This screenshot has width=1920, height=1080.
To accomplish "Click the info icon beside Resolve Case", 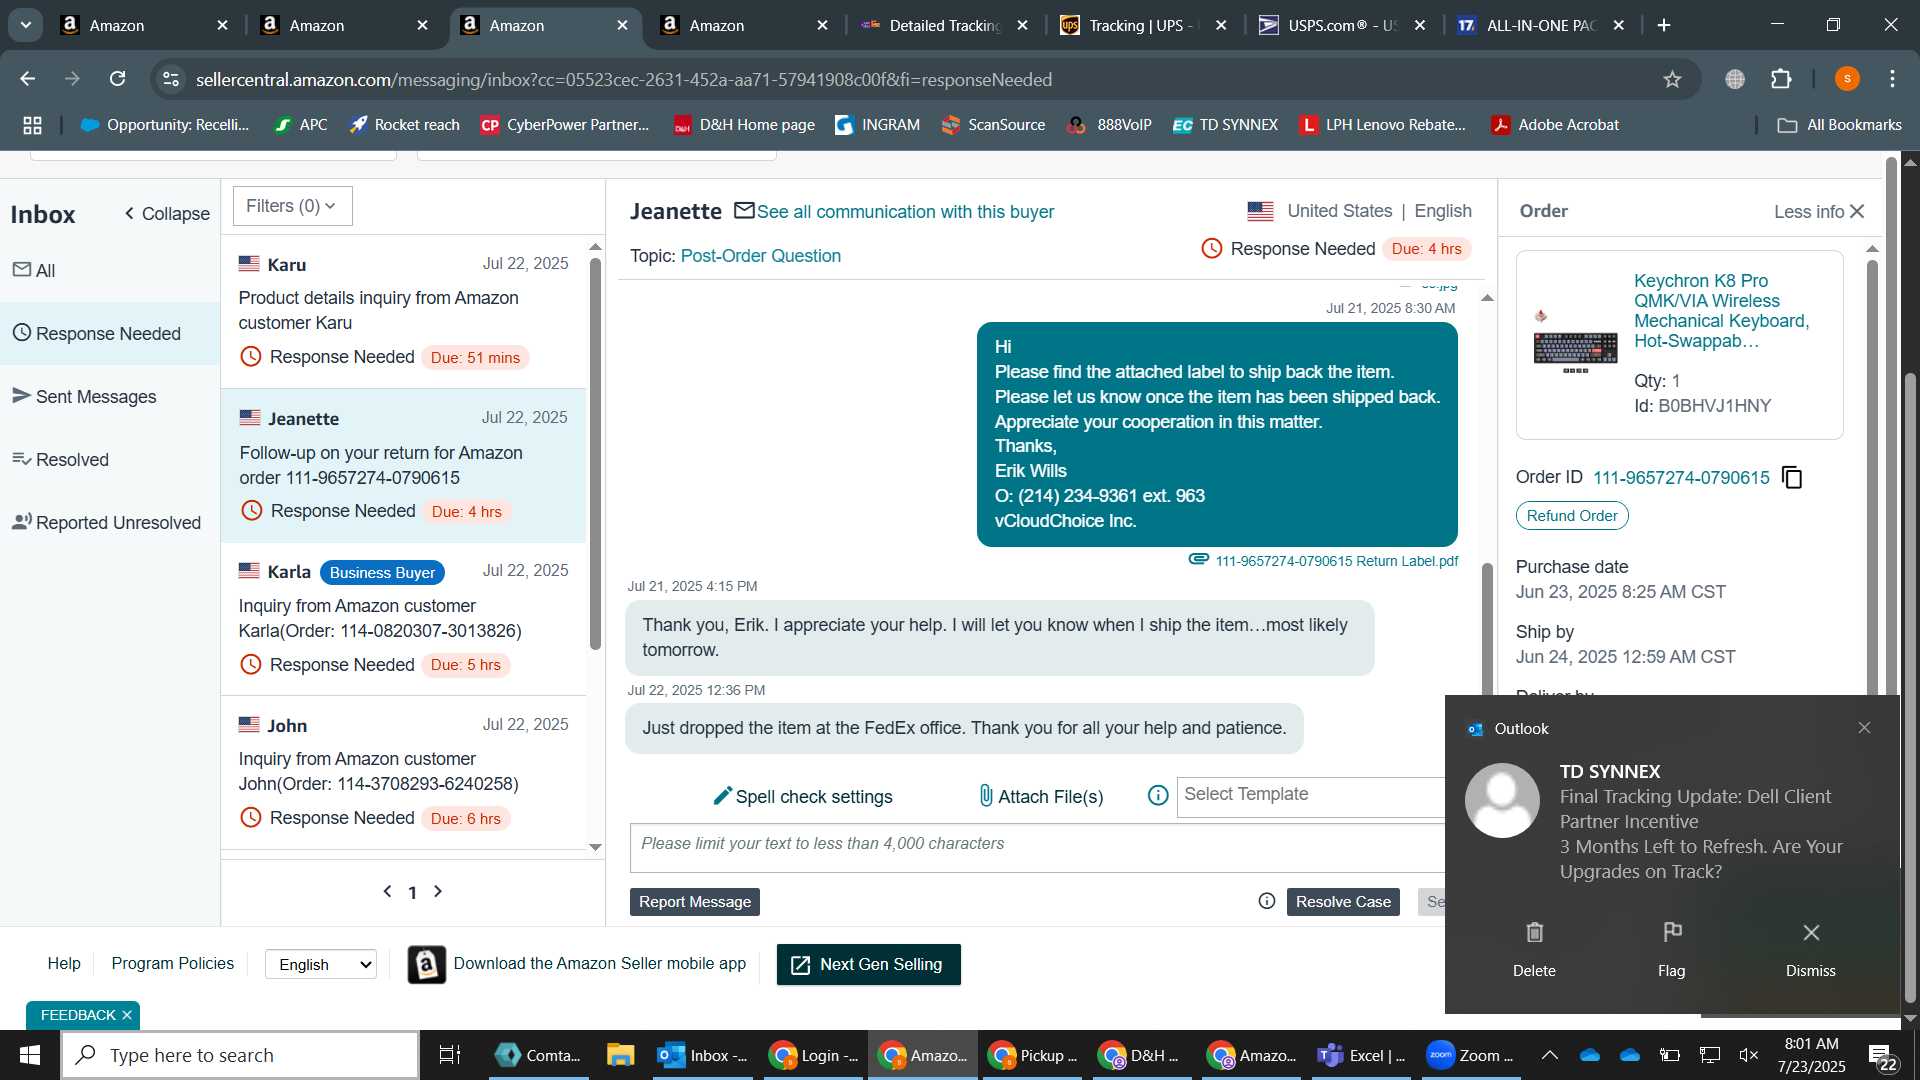I will tap(1267, 901).
